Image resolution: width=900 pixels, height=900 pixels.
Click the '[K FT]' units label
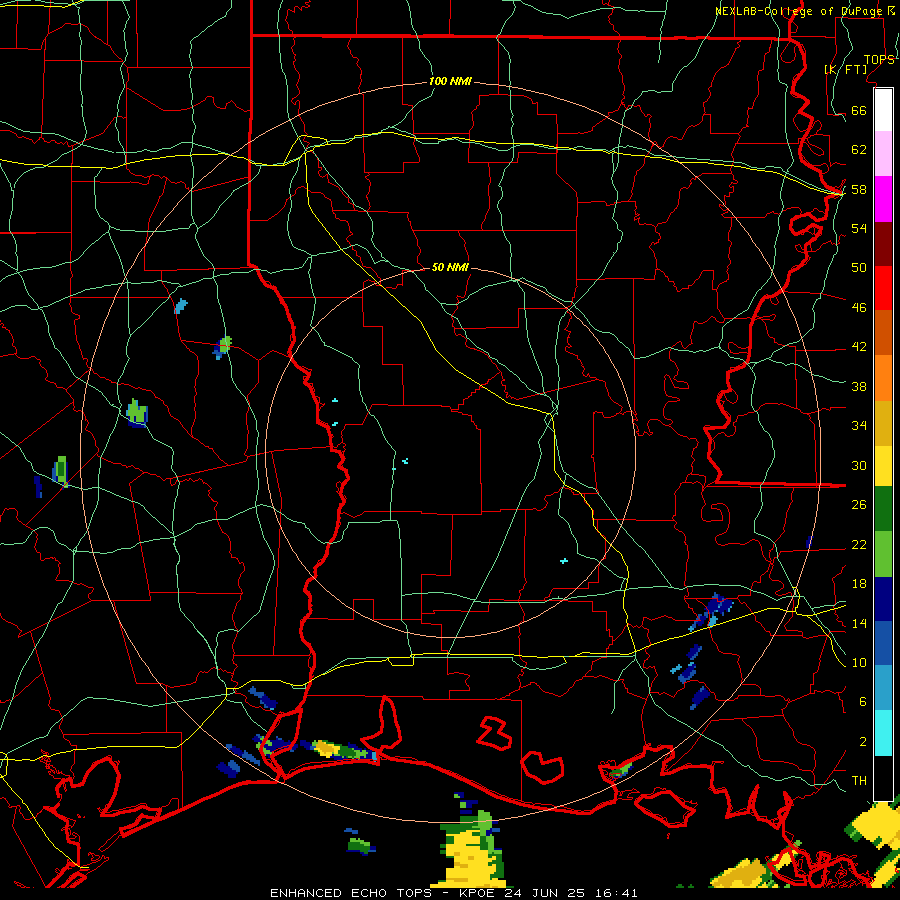coord(845,69)
